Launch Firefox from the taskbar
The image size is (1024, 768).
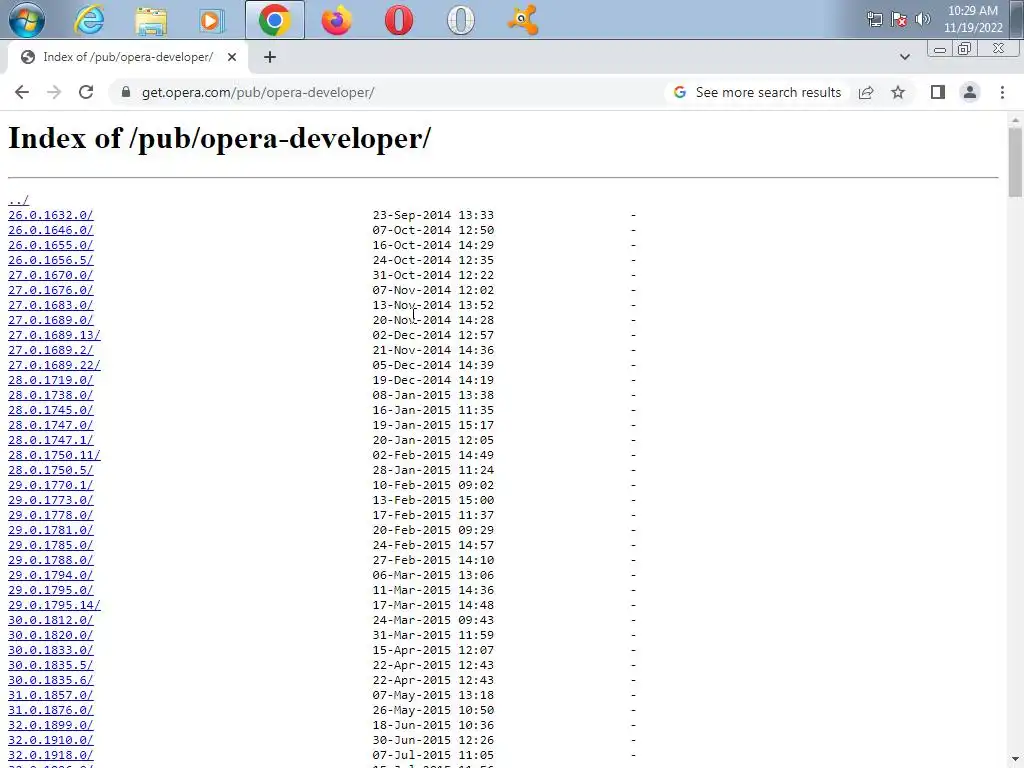click(x=336, y=20)
